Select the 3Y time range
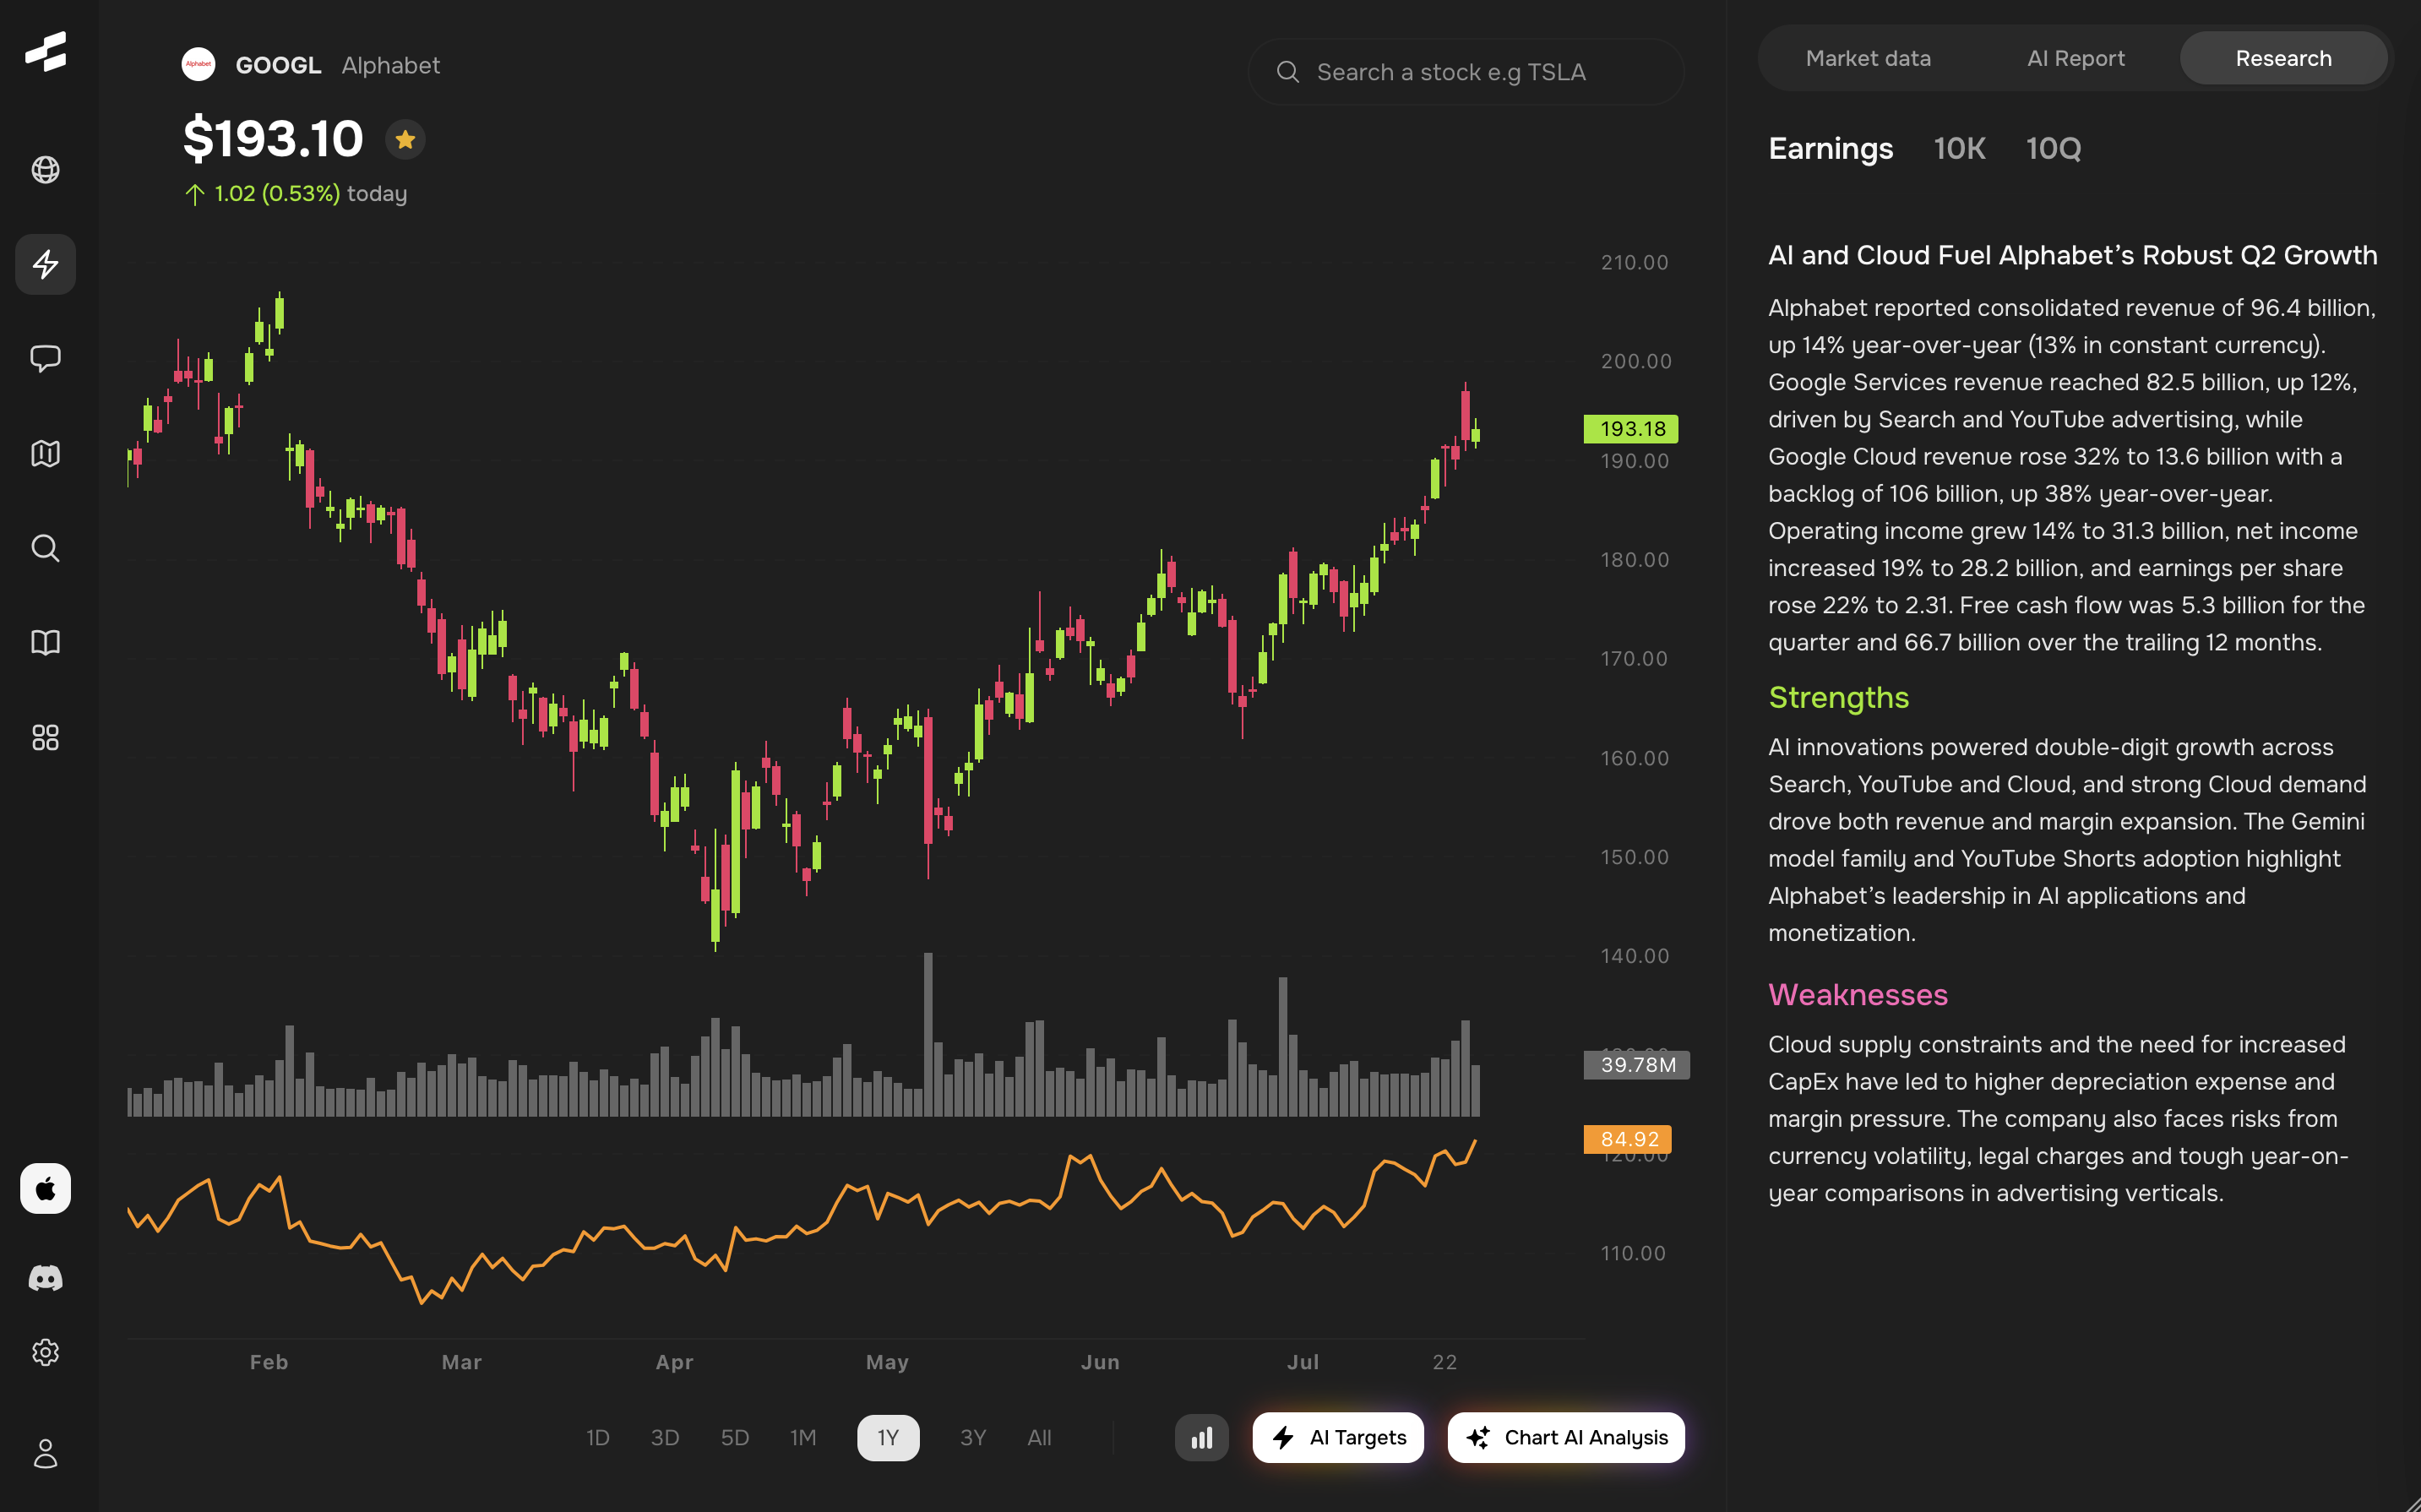This screenshot has height=1512, width=2421. pyautogui.click(x=972, y=1437)
